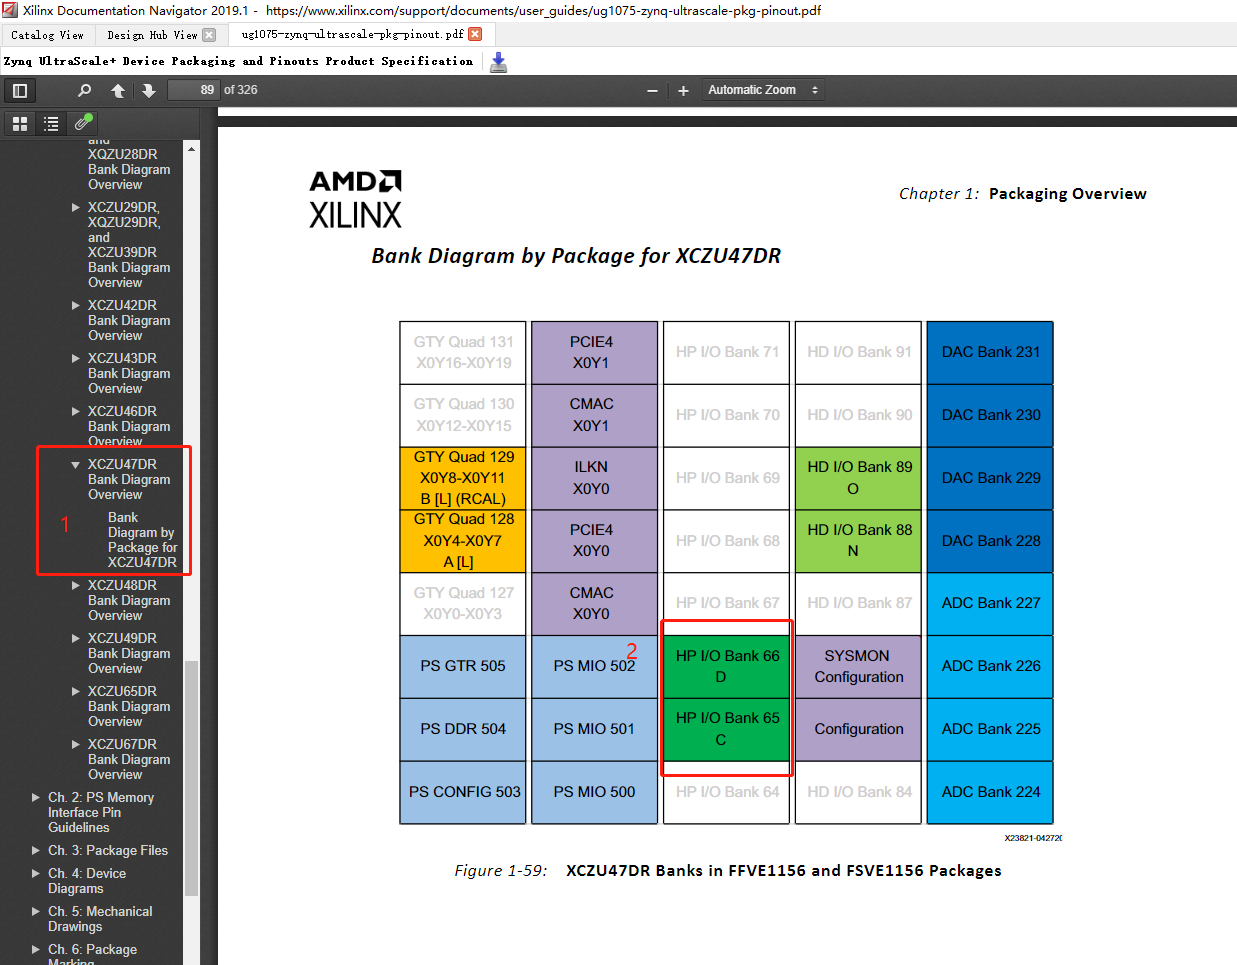Image resolution: width=1237 pixels, height=965 pixels.
Task: Zoom in with the plus button
Action: point(683,91)
